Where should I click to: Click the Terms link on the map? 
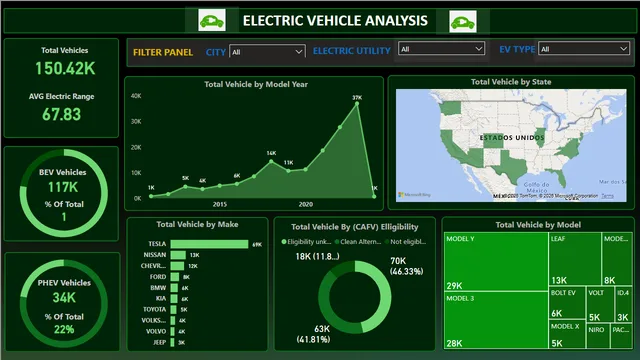click(x=607, y=196)
